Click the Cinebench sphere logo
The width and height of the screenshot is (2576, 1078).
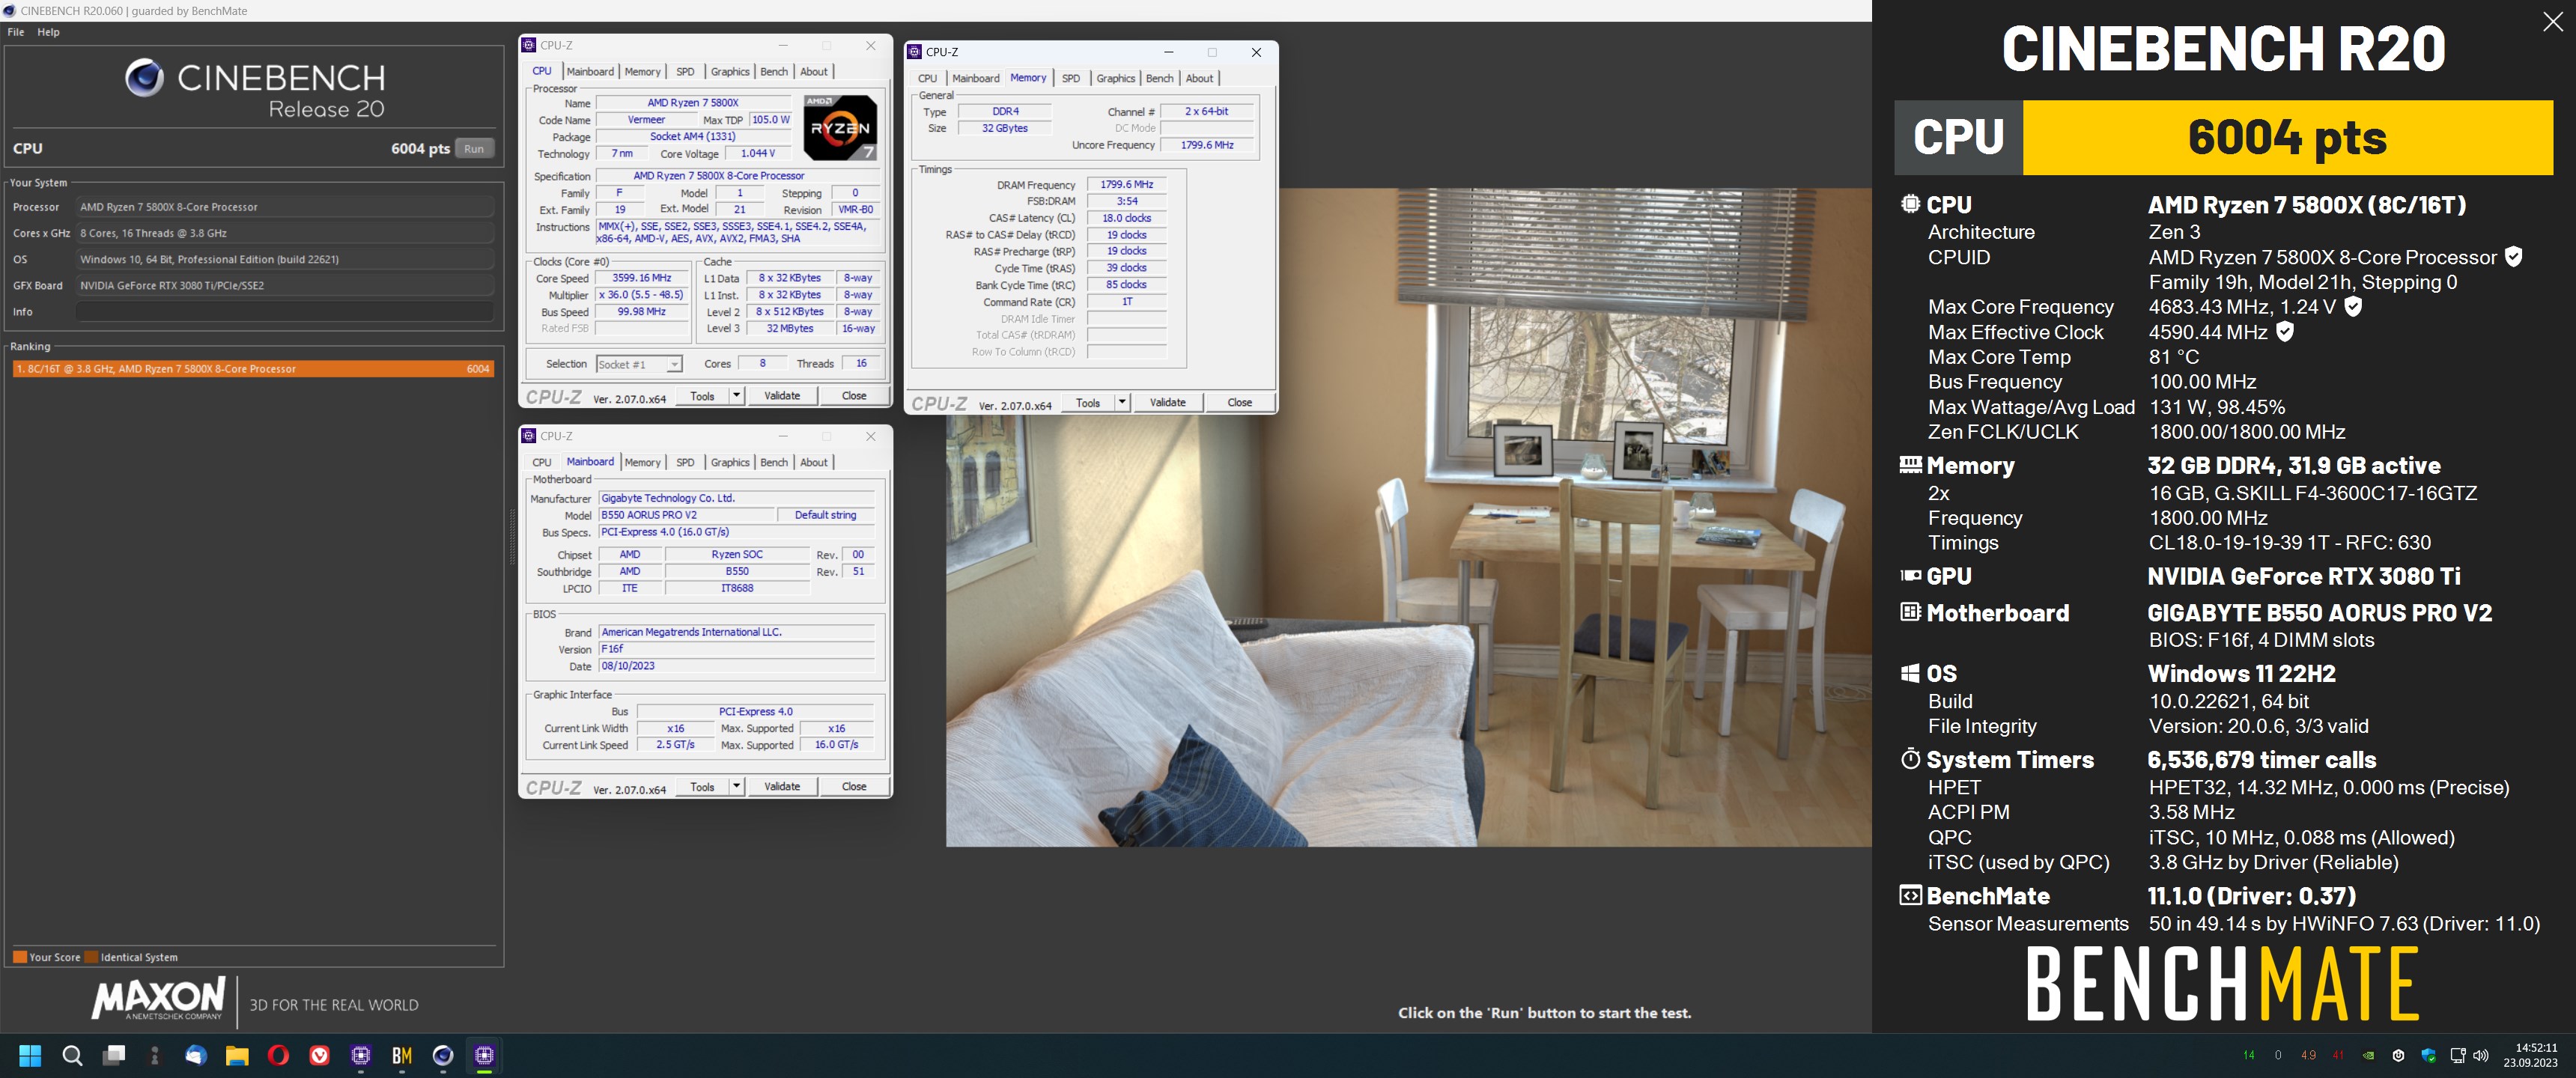(x=144, y=78)
